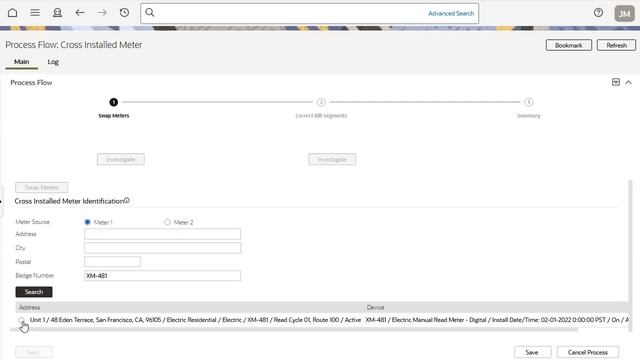Select step 1 Swap Meters marker
Screen dimensions: 640x360
(x=113, y=102)
